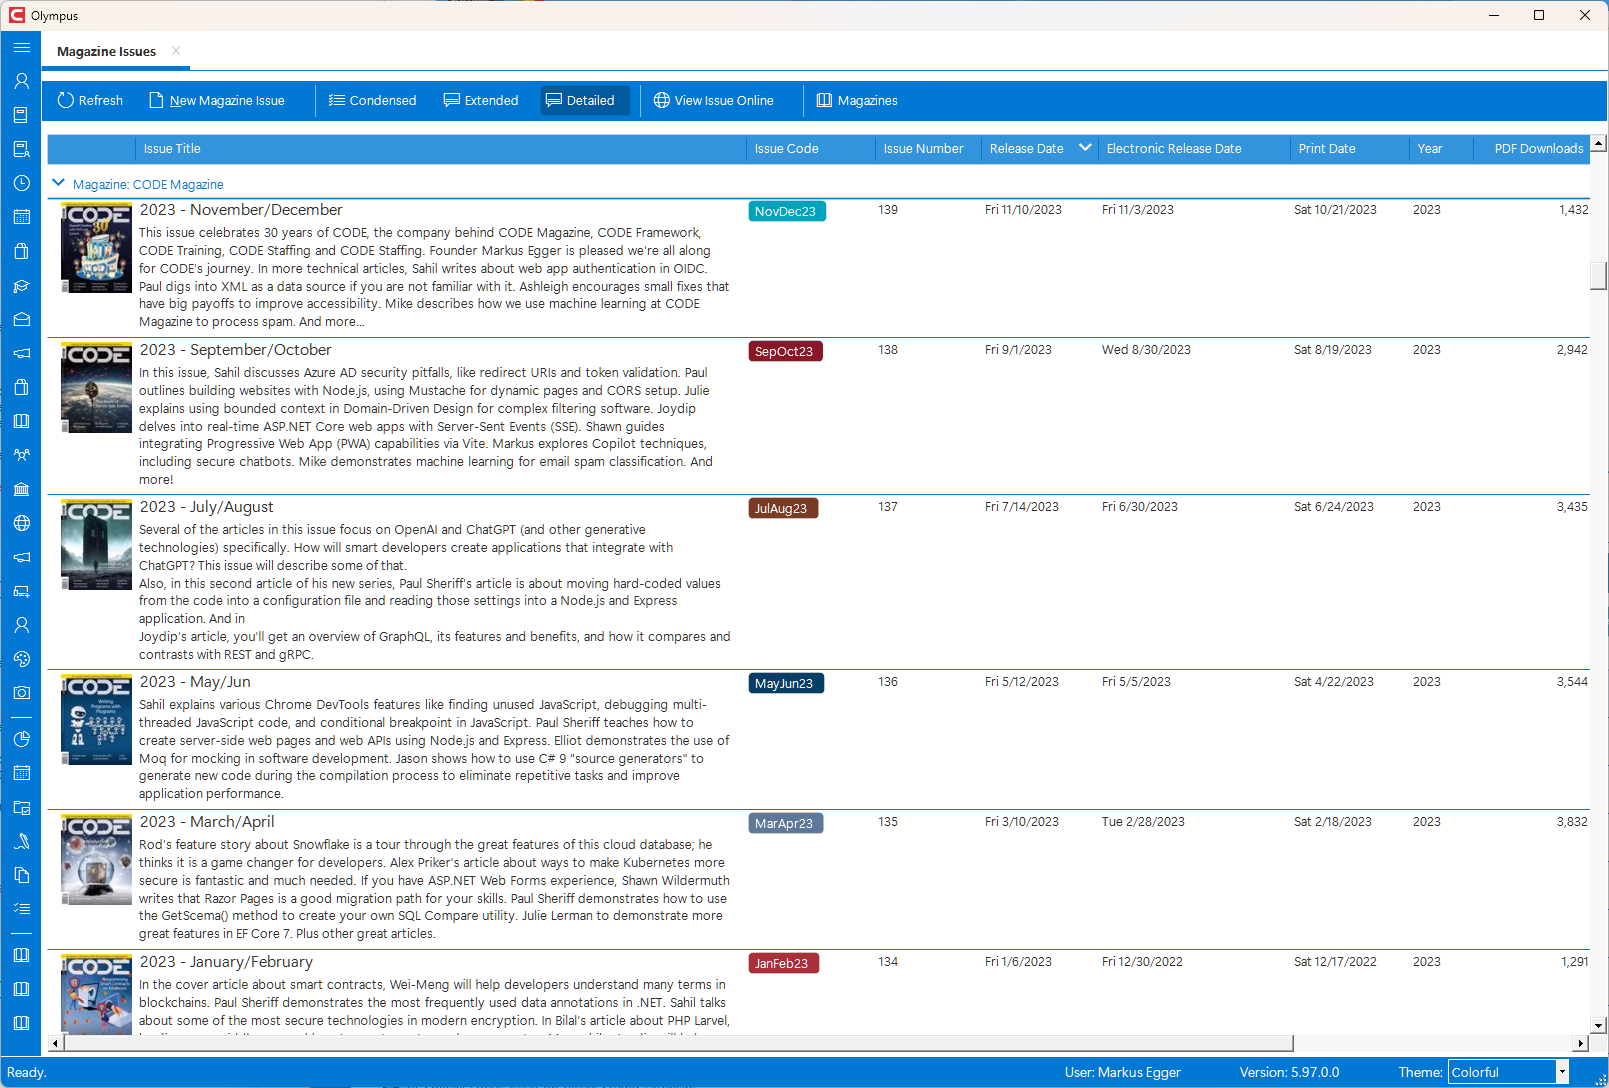This screenshot has width=1609, height=1088.
Task: Sort by Print Date column header
Action: [1350, 149]
